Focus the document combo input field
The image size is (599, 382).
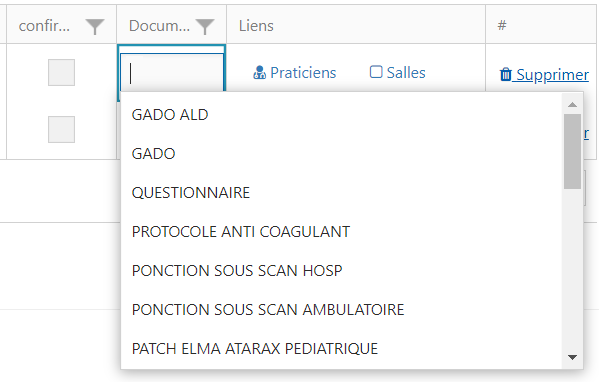coord(172,73)
